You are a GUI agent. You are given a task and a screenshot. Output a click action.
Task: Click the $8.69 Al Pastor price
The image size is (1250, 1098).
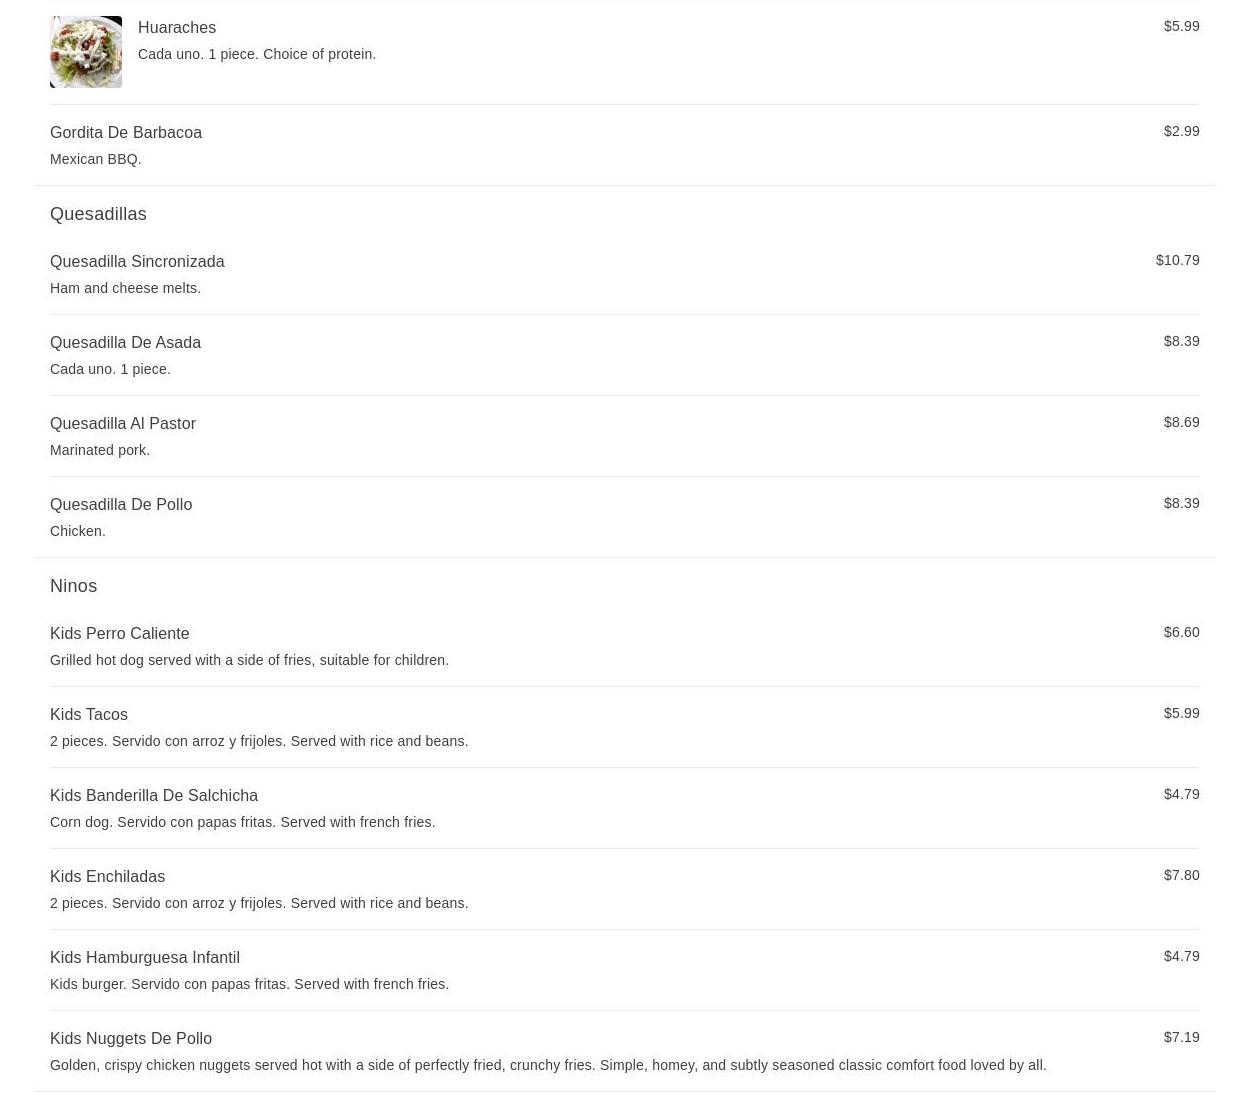coord(1181,422)
